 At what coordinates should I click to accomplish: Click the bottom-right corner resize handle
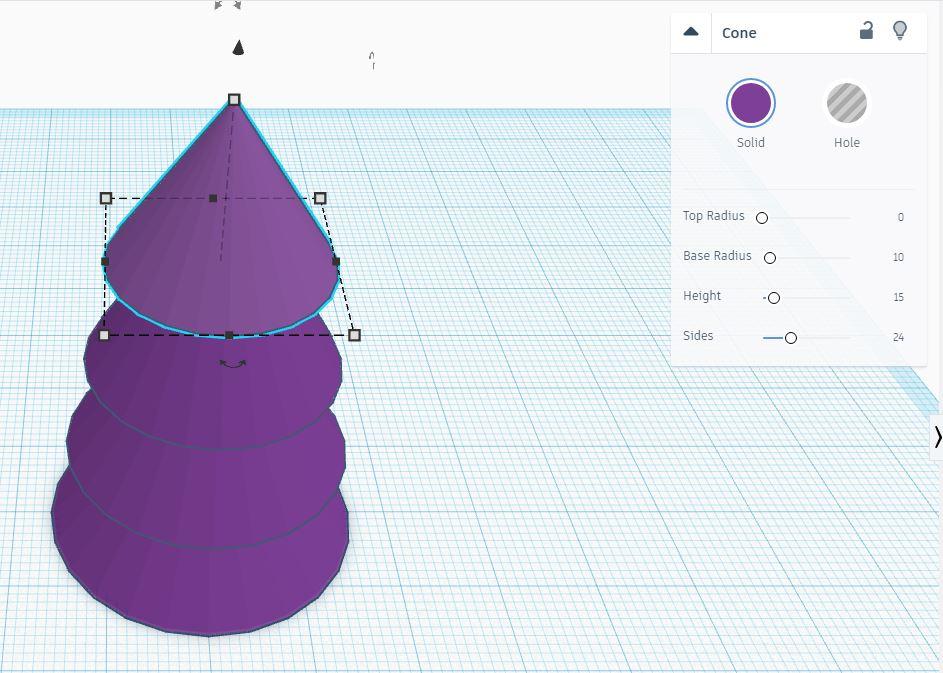pos(354,335)
